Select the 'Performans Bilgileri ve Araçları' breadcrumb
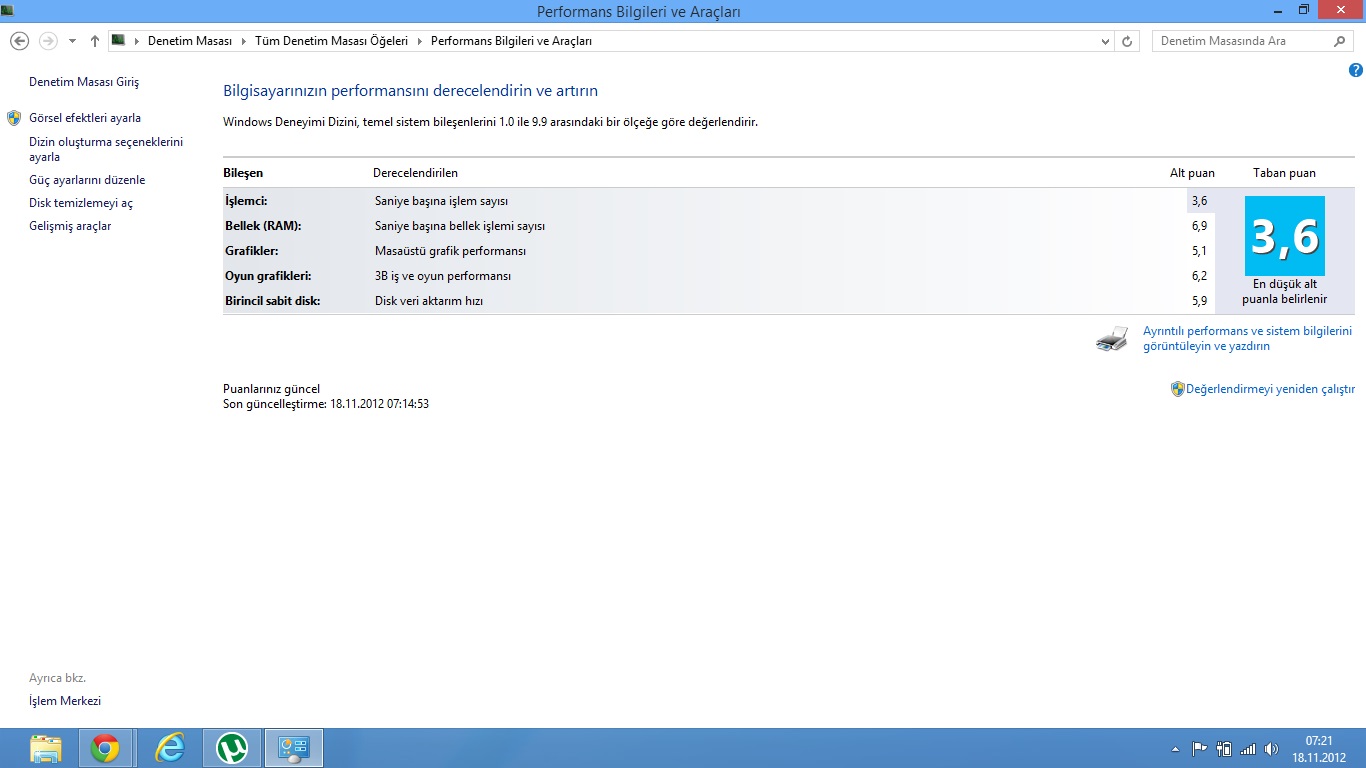The image size is (1366, 768). click(511, 41)
